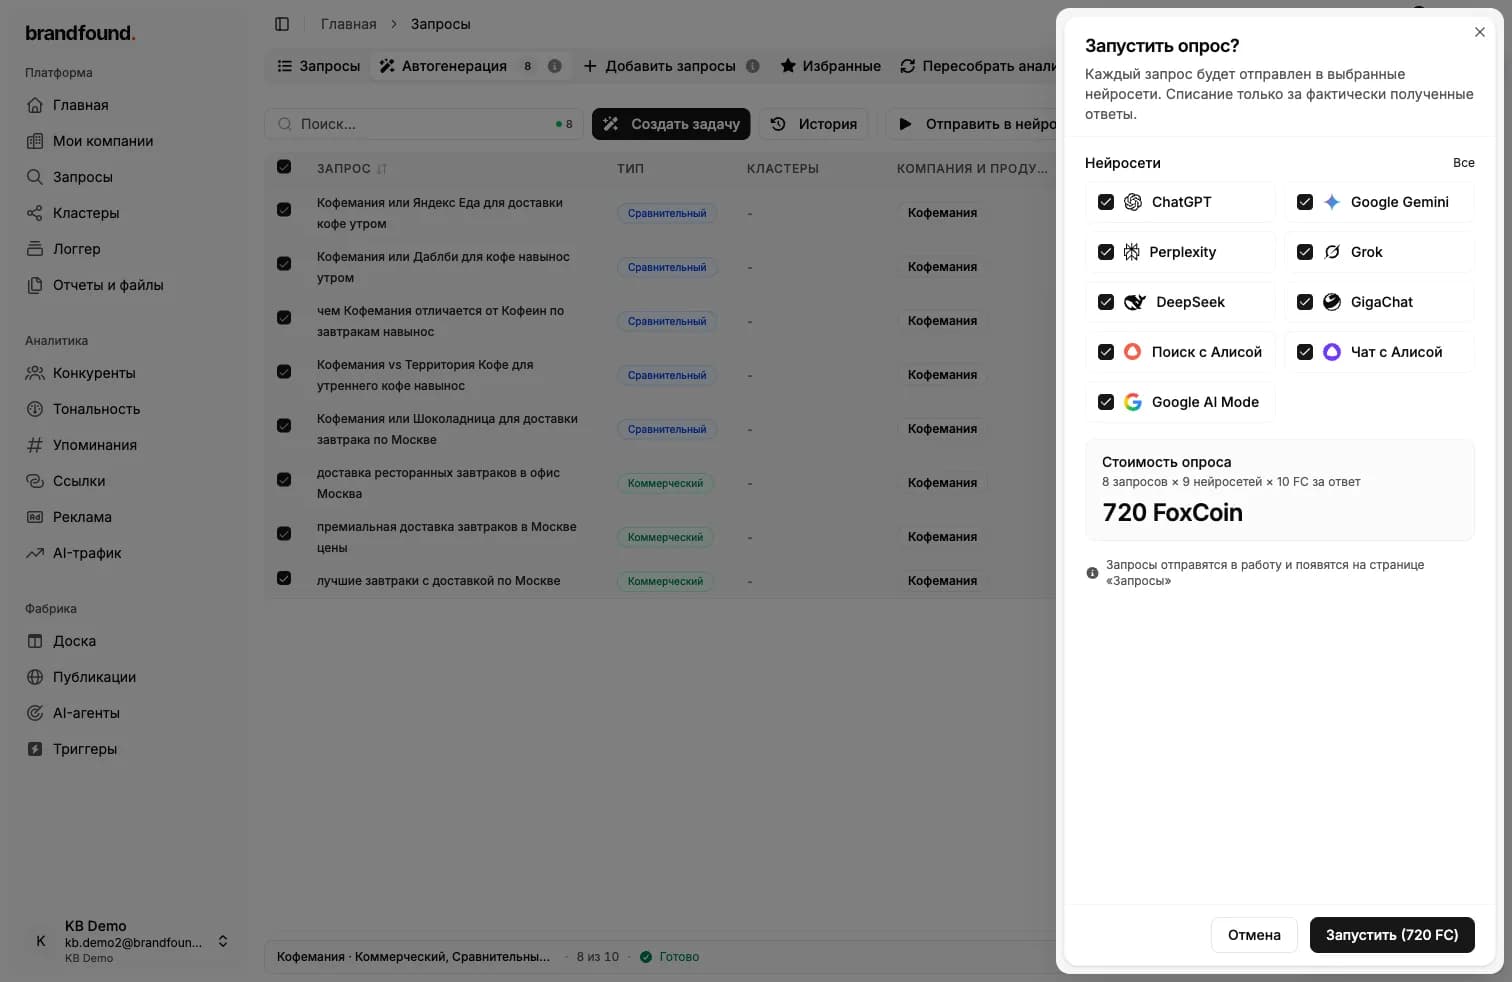Click the Упоминания hash icon

pos(35,445)
